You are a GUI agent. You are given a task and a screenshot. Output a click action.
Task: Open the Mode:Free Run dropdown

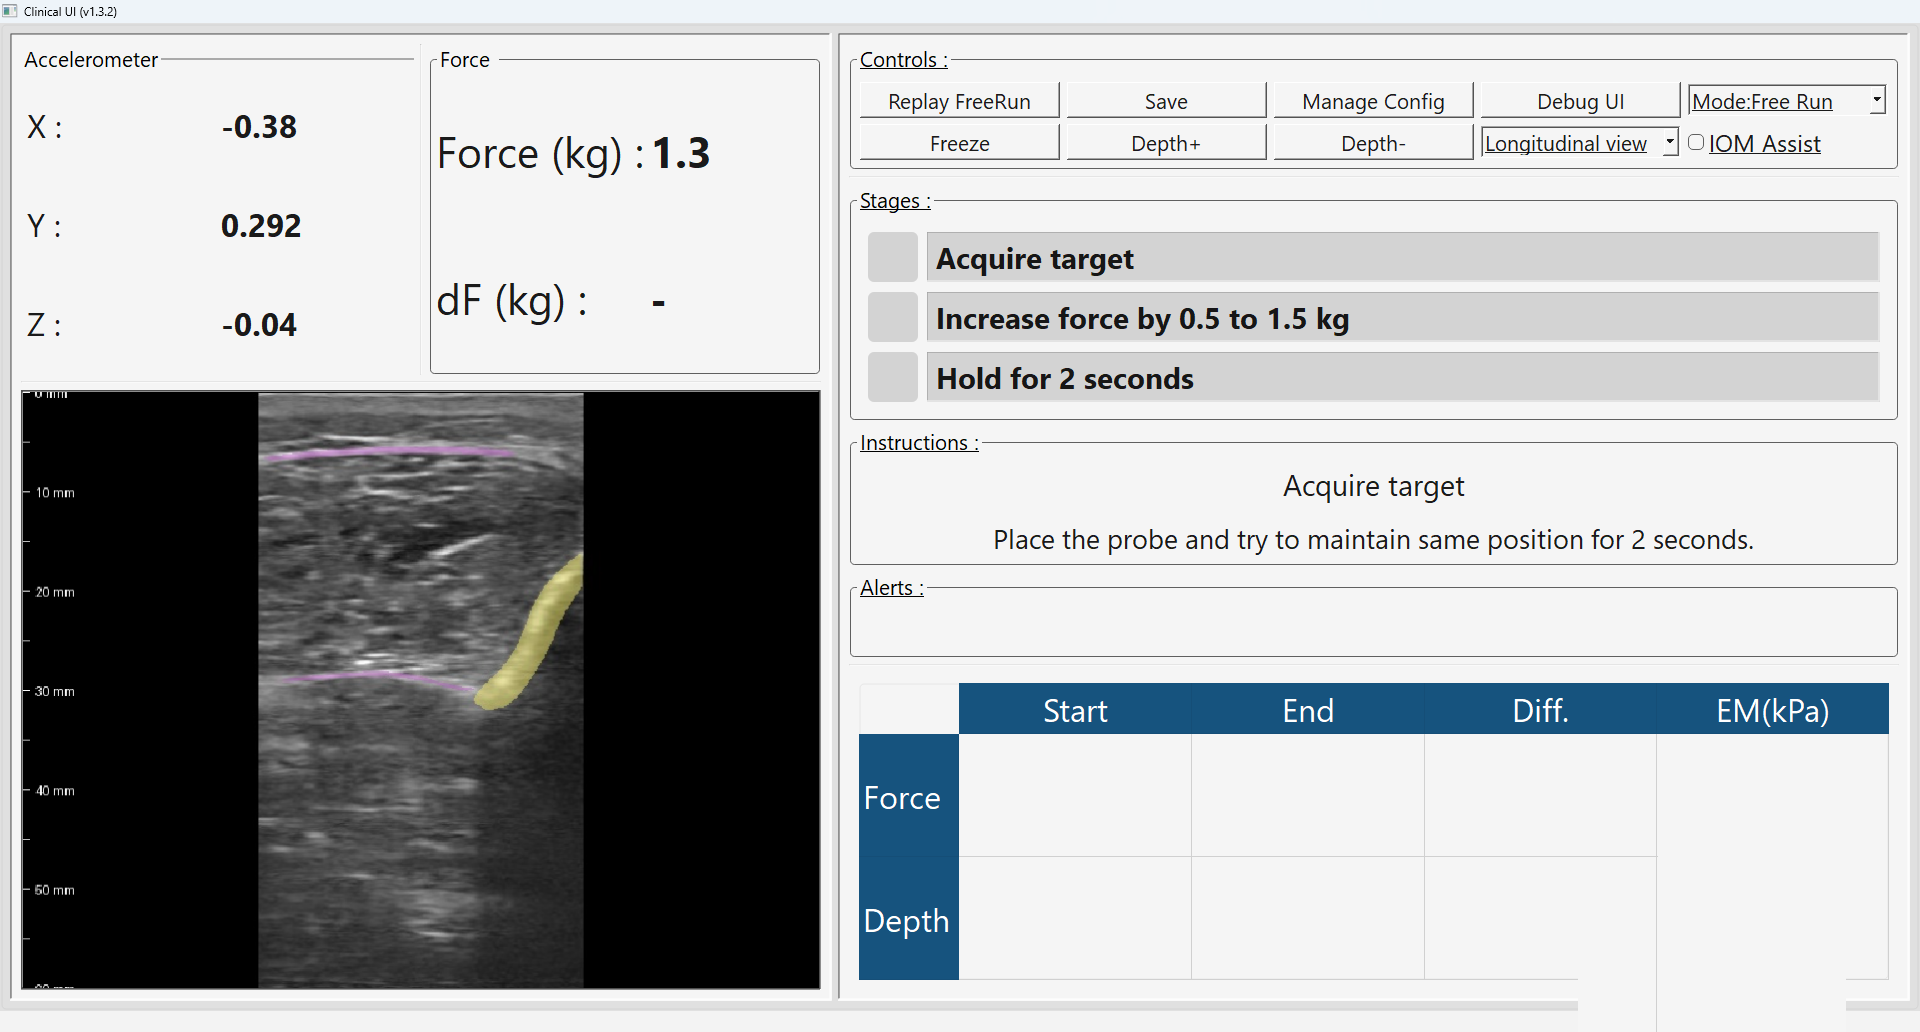(x=1787, y=101)
